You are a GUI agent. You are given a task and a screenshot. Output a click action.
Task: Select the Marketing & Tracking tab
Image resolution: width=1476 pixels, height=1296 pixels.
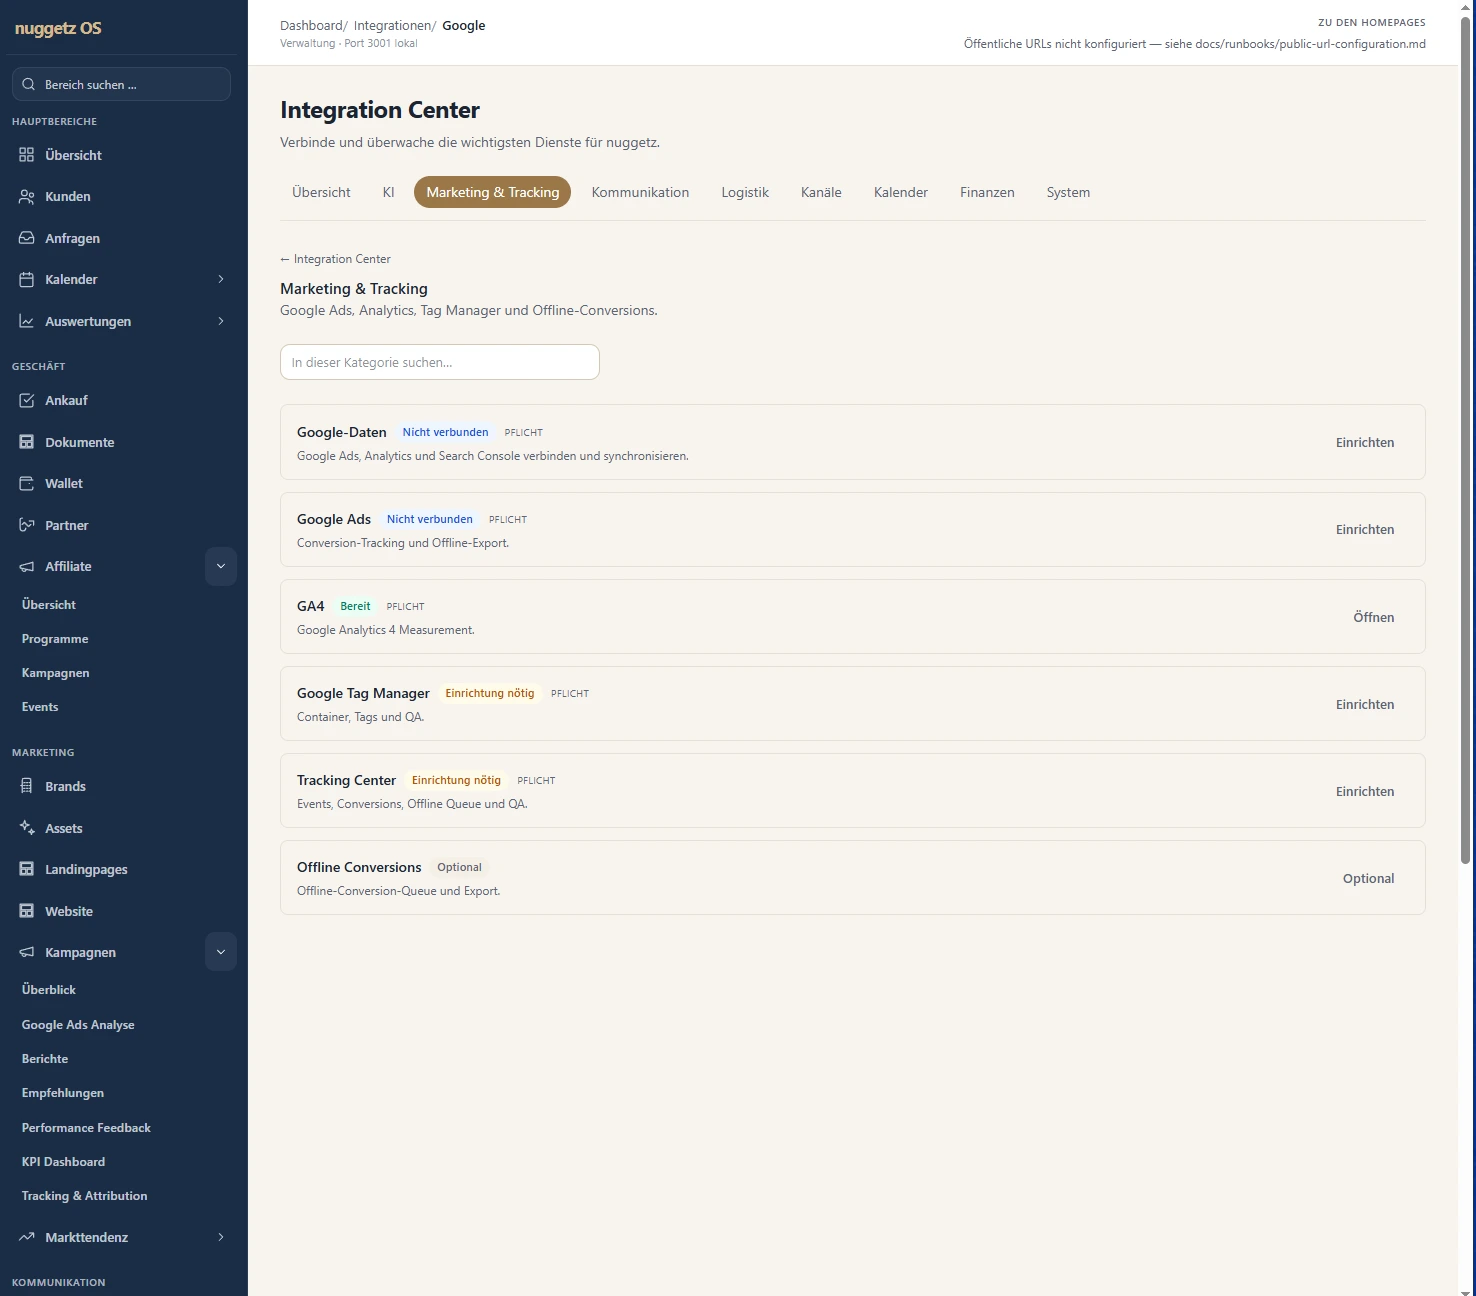coord(493,192)
